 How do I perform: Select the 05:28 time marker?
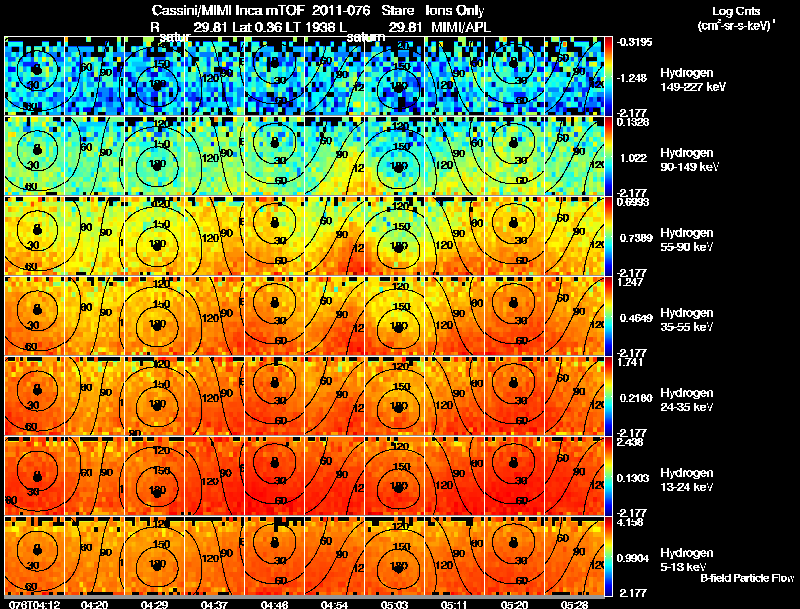tap(574, 605)
